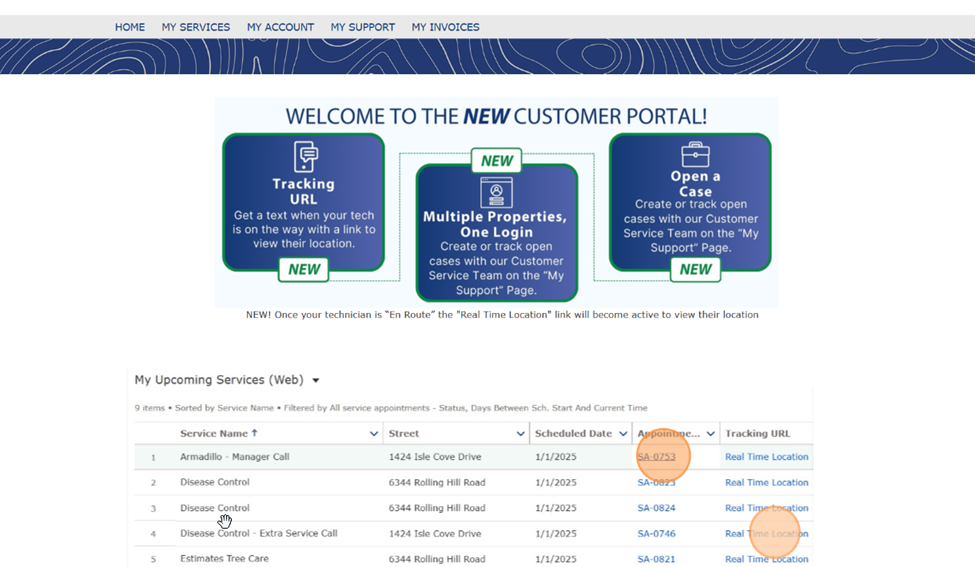This screenshot has width=975, height=567.
Task: Expand the Street column menu chevron
Action: click(x=520, y=434)
